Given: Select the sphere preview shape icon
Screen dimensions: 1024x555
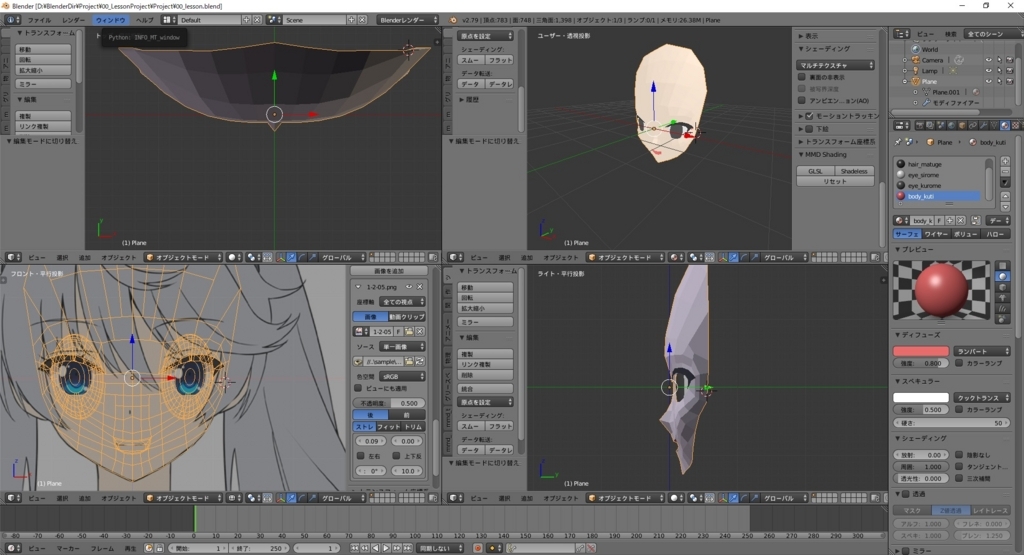Looking at the screenshot, I should tap(1003, 277).
